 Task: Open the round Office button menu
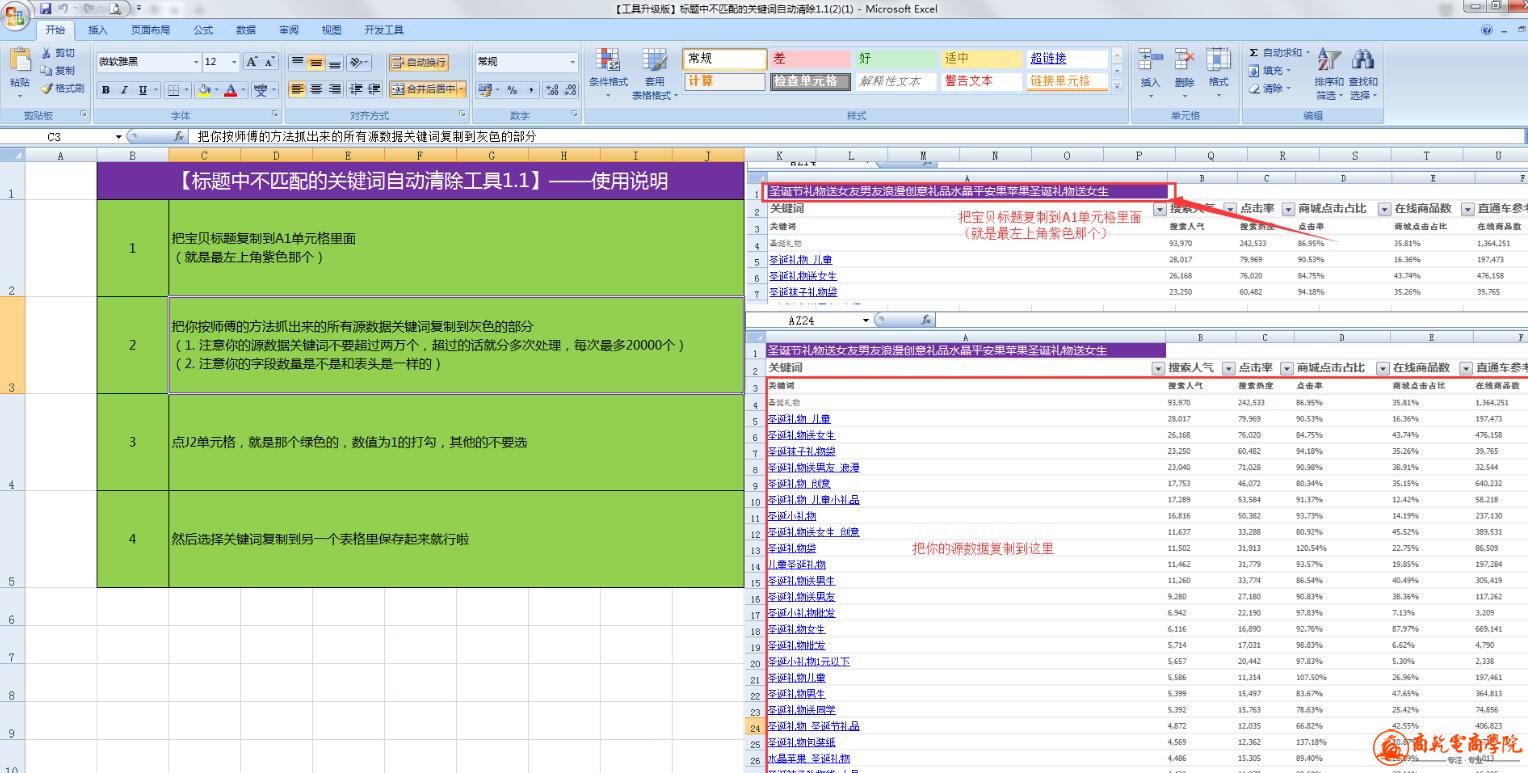click(x=17, y=15)
